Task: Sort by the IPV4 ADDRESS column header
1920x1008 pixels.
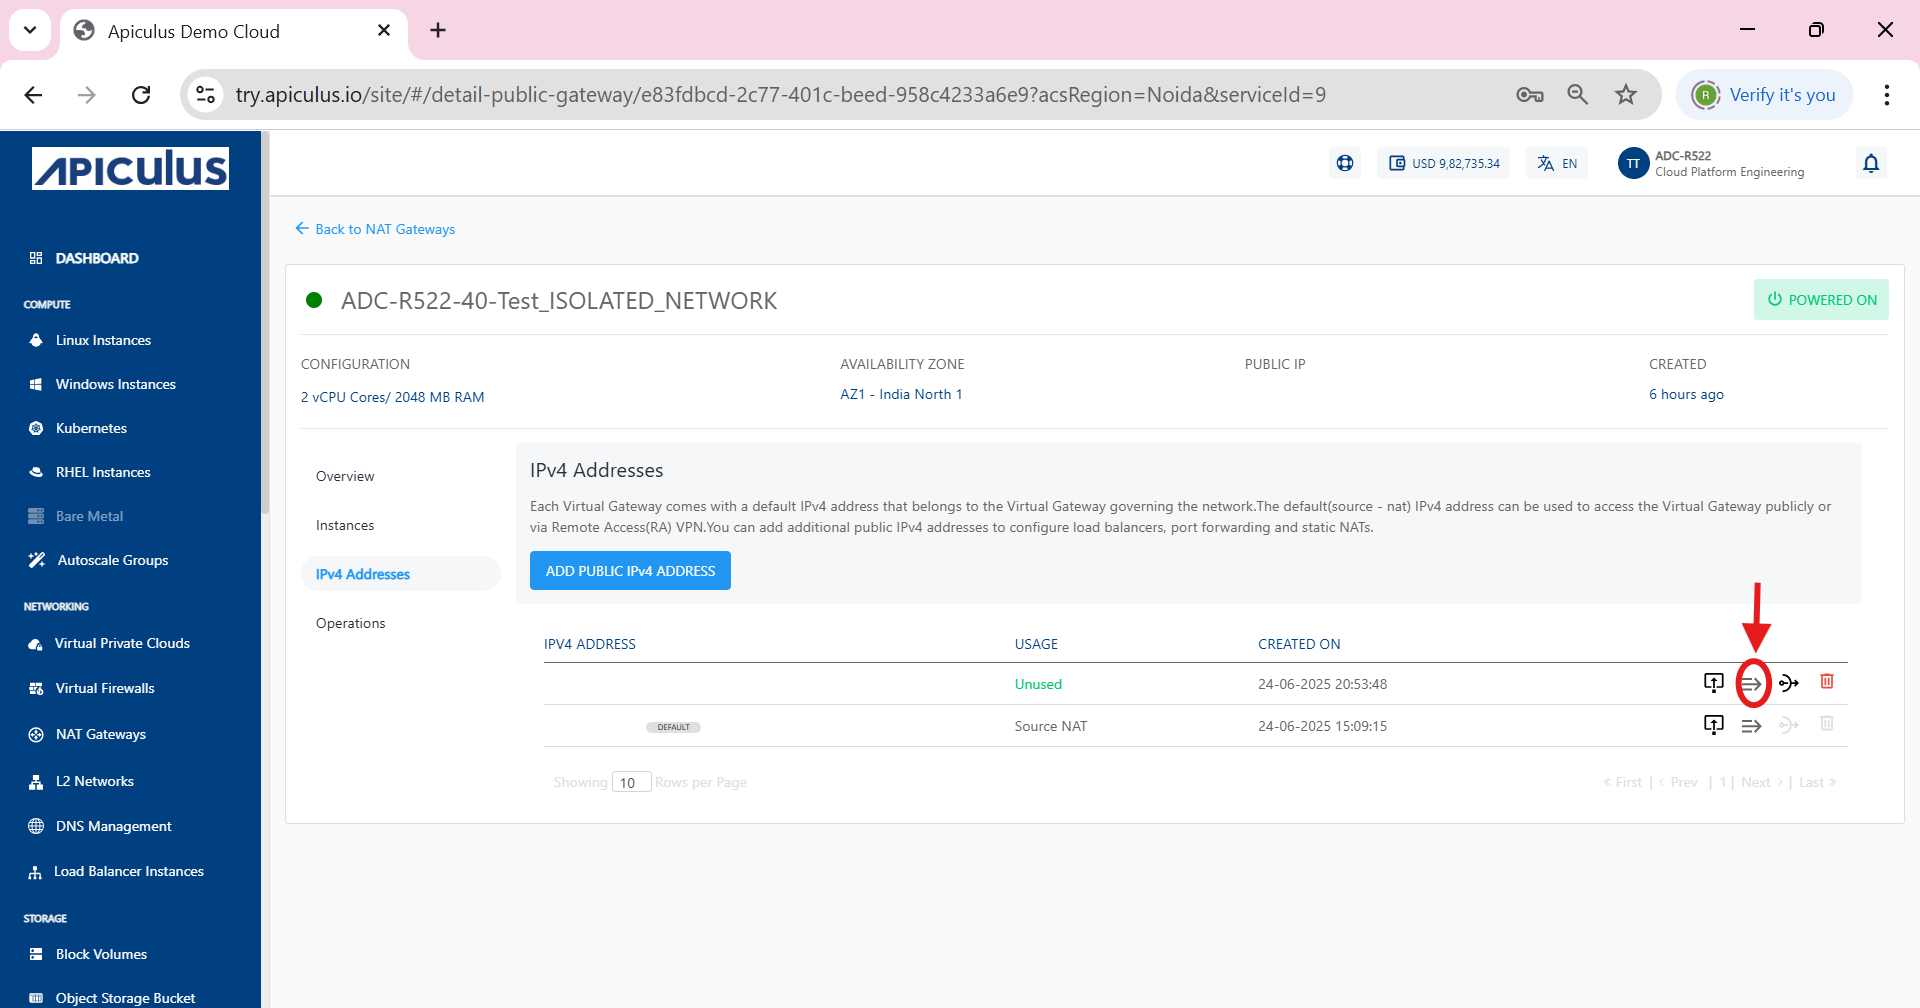Action: click(x=589, y=644)
